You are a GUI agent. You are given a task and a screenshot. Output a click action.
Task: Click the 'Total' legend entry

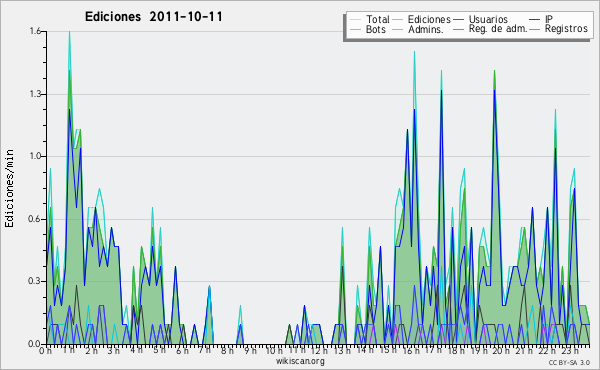pos(378,19)
